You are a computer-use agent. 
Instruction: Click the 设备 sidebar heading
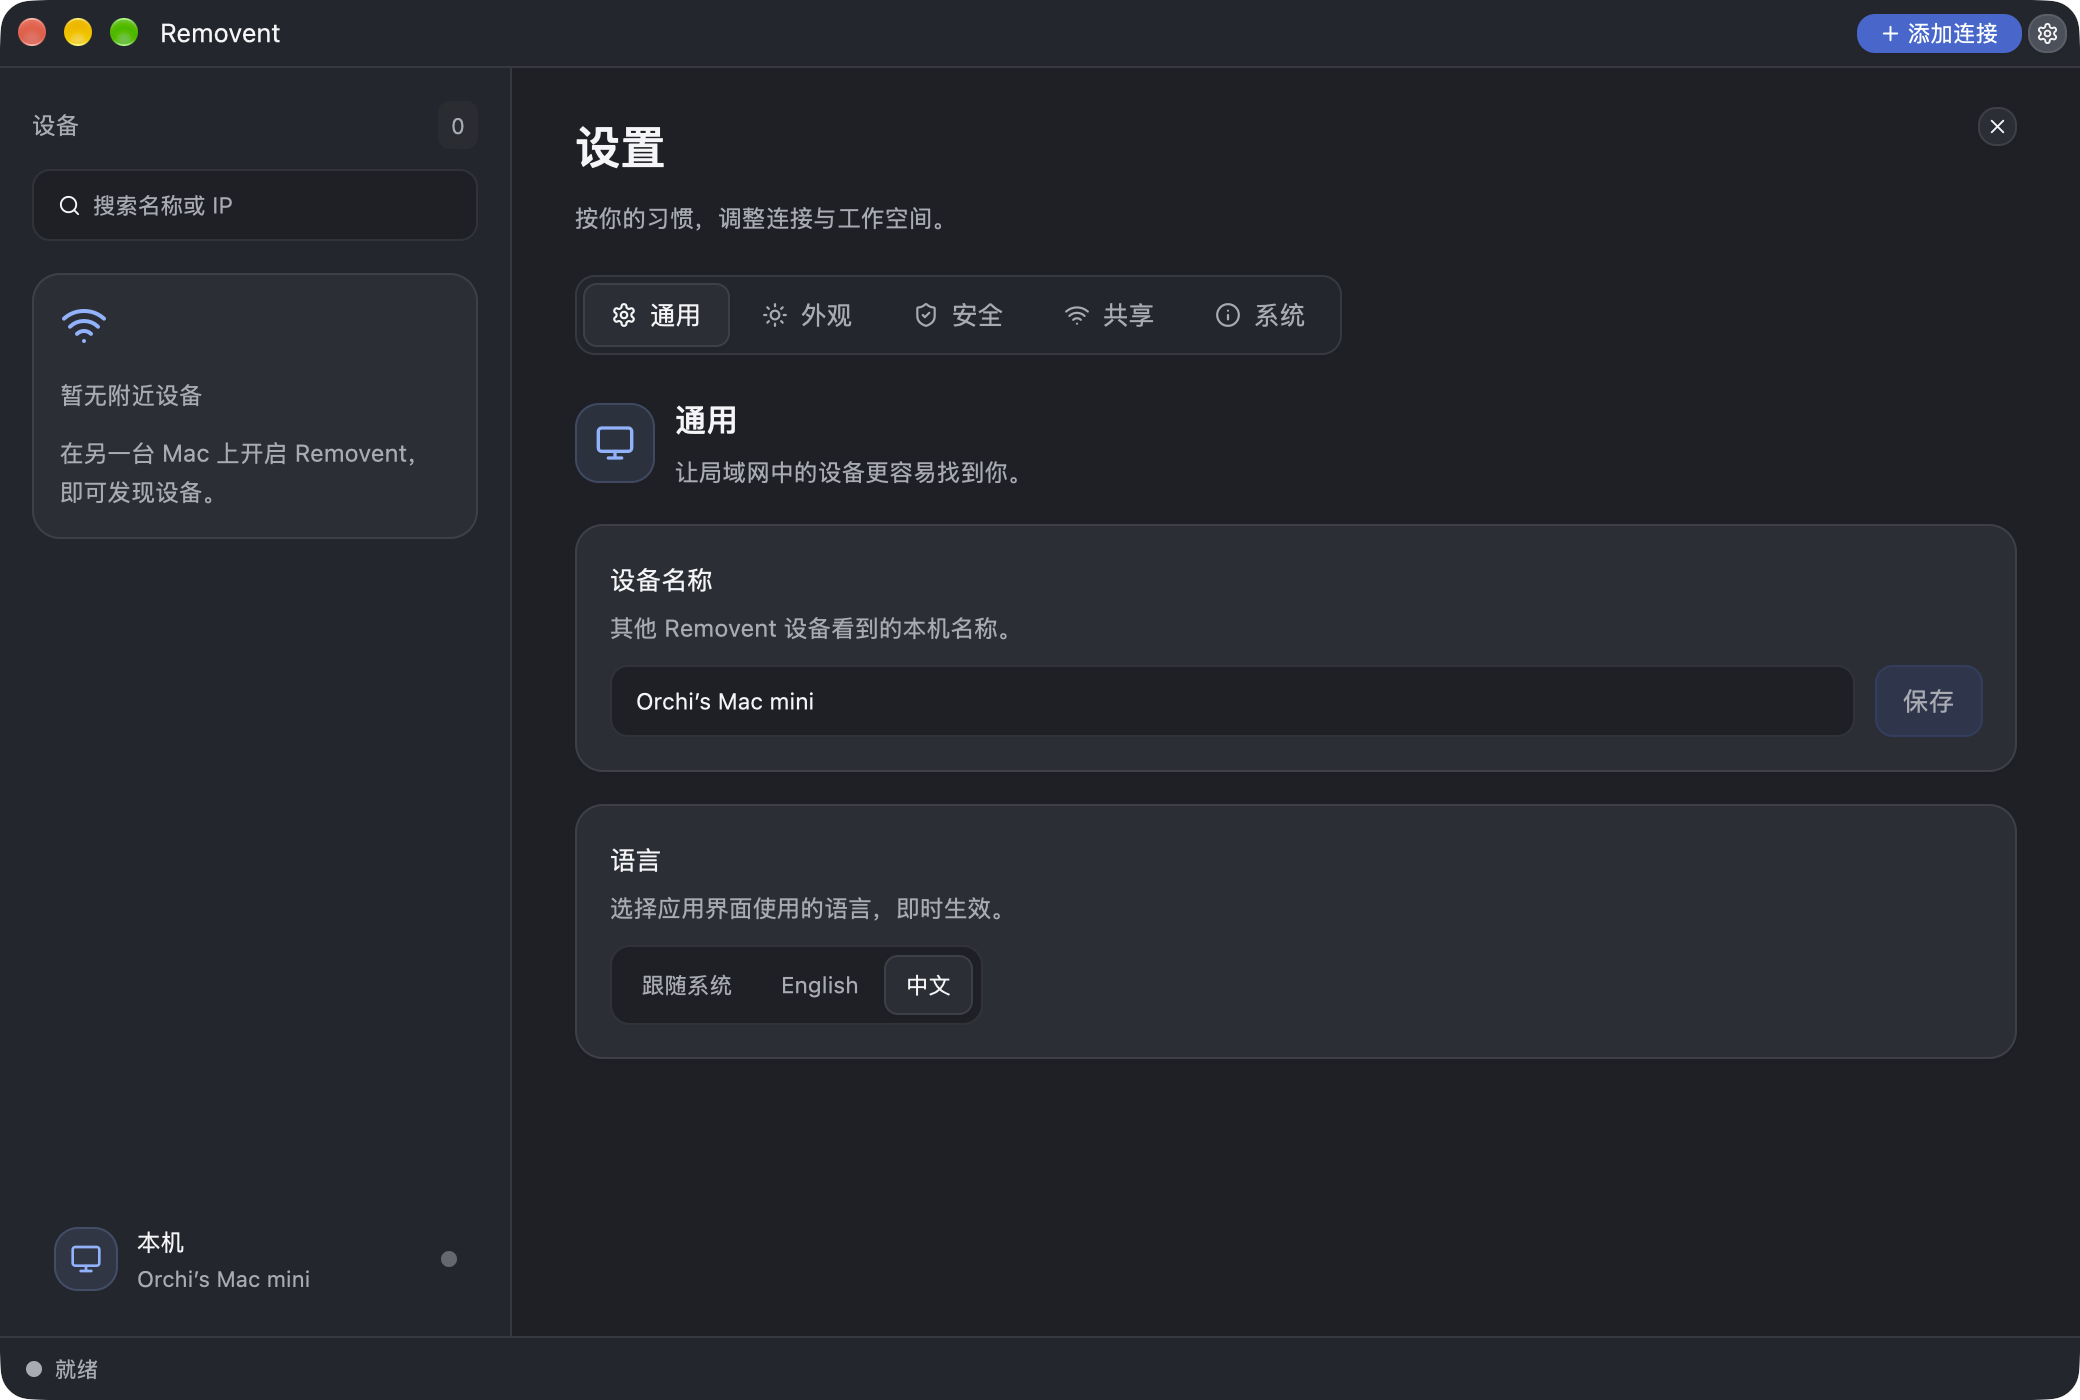click(x=56, y=126)
